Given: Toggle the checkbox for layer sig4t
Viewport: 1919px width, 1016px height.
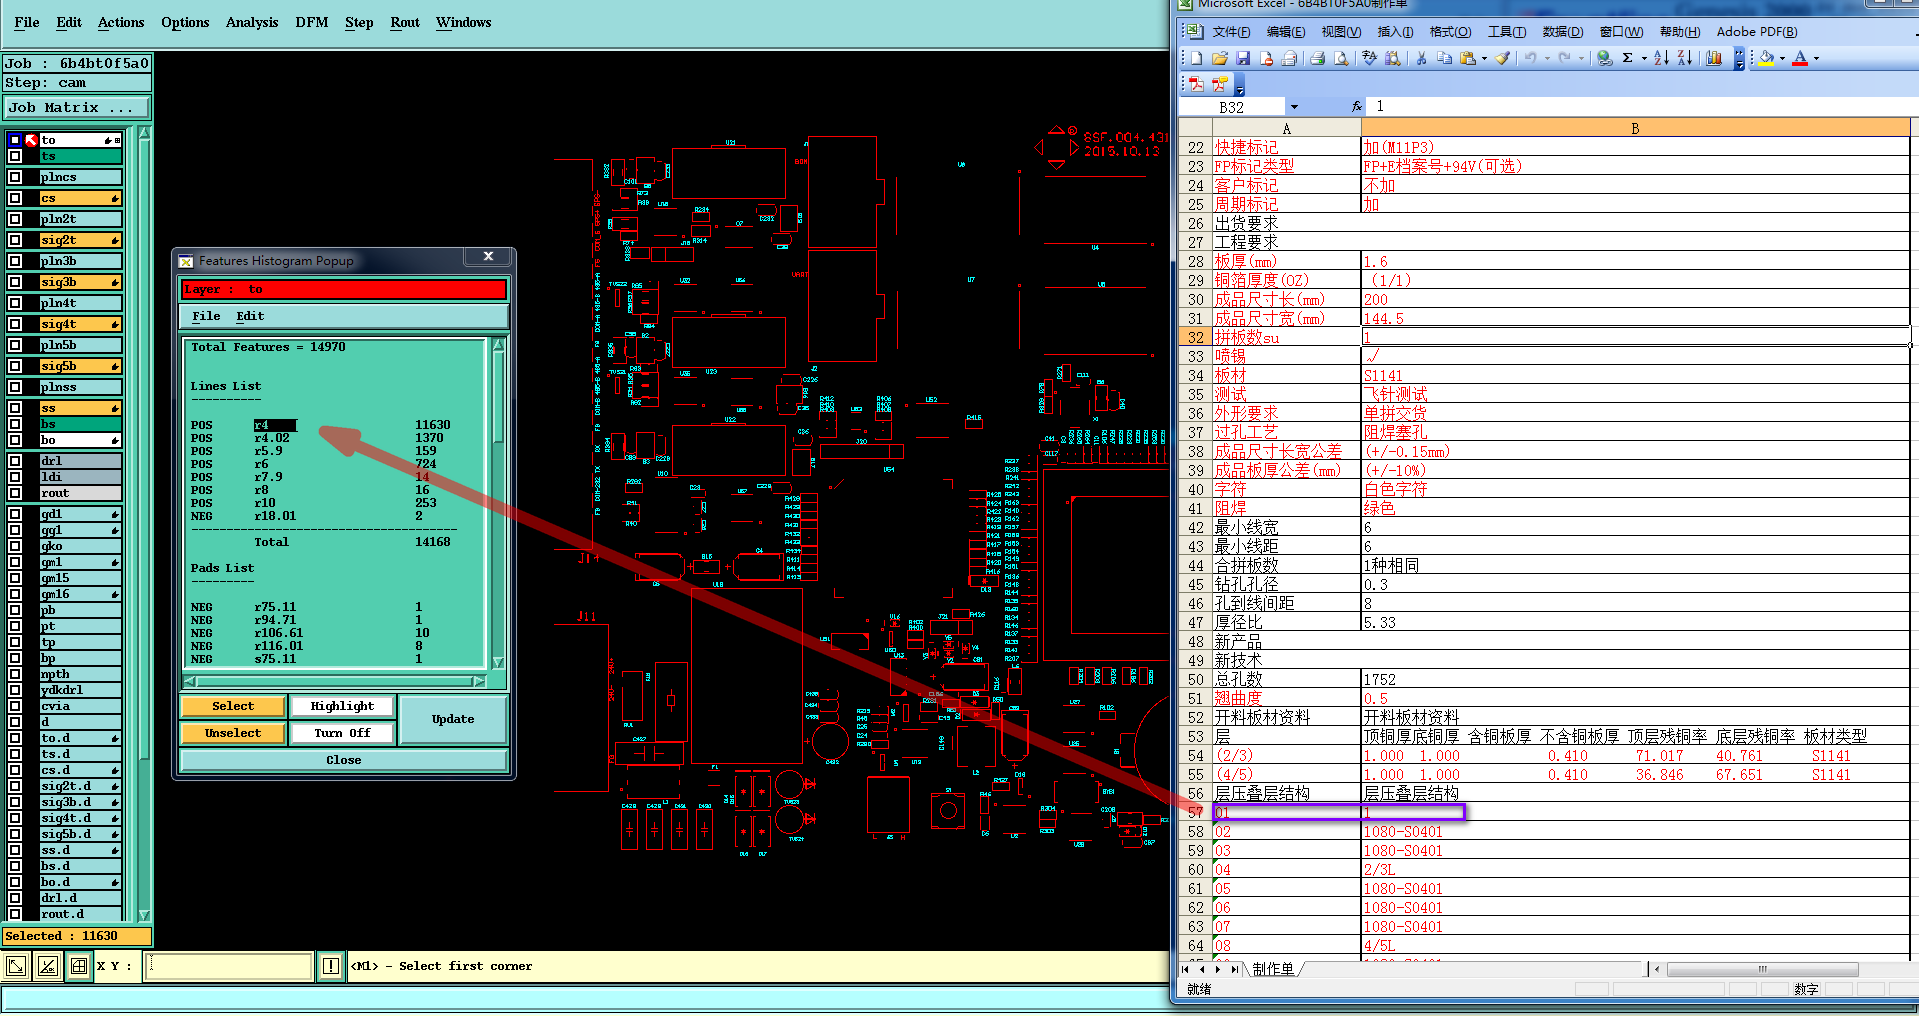Looking at the screenshot, I should (15, 324).
